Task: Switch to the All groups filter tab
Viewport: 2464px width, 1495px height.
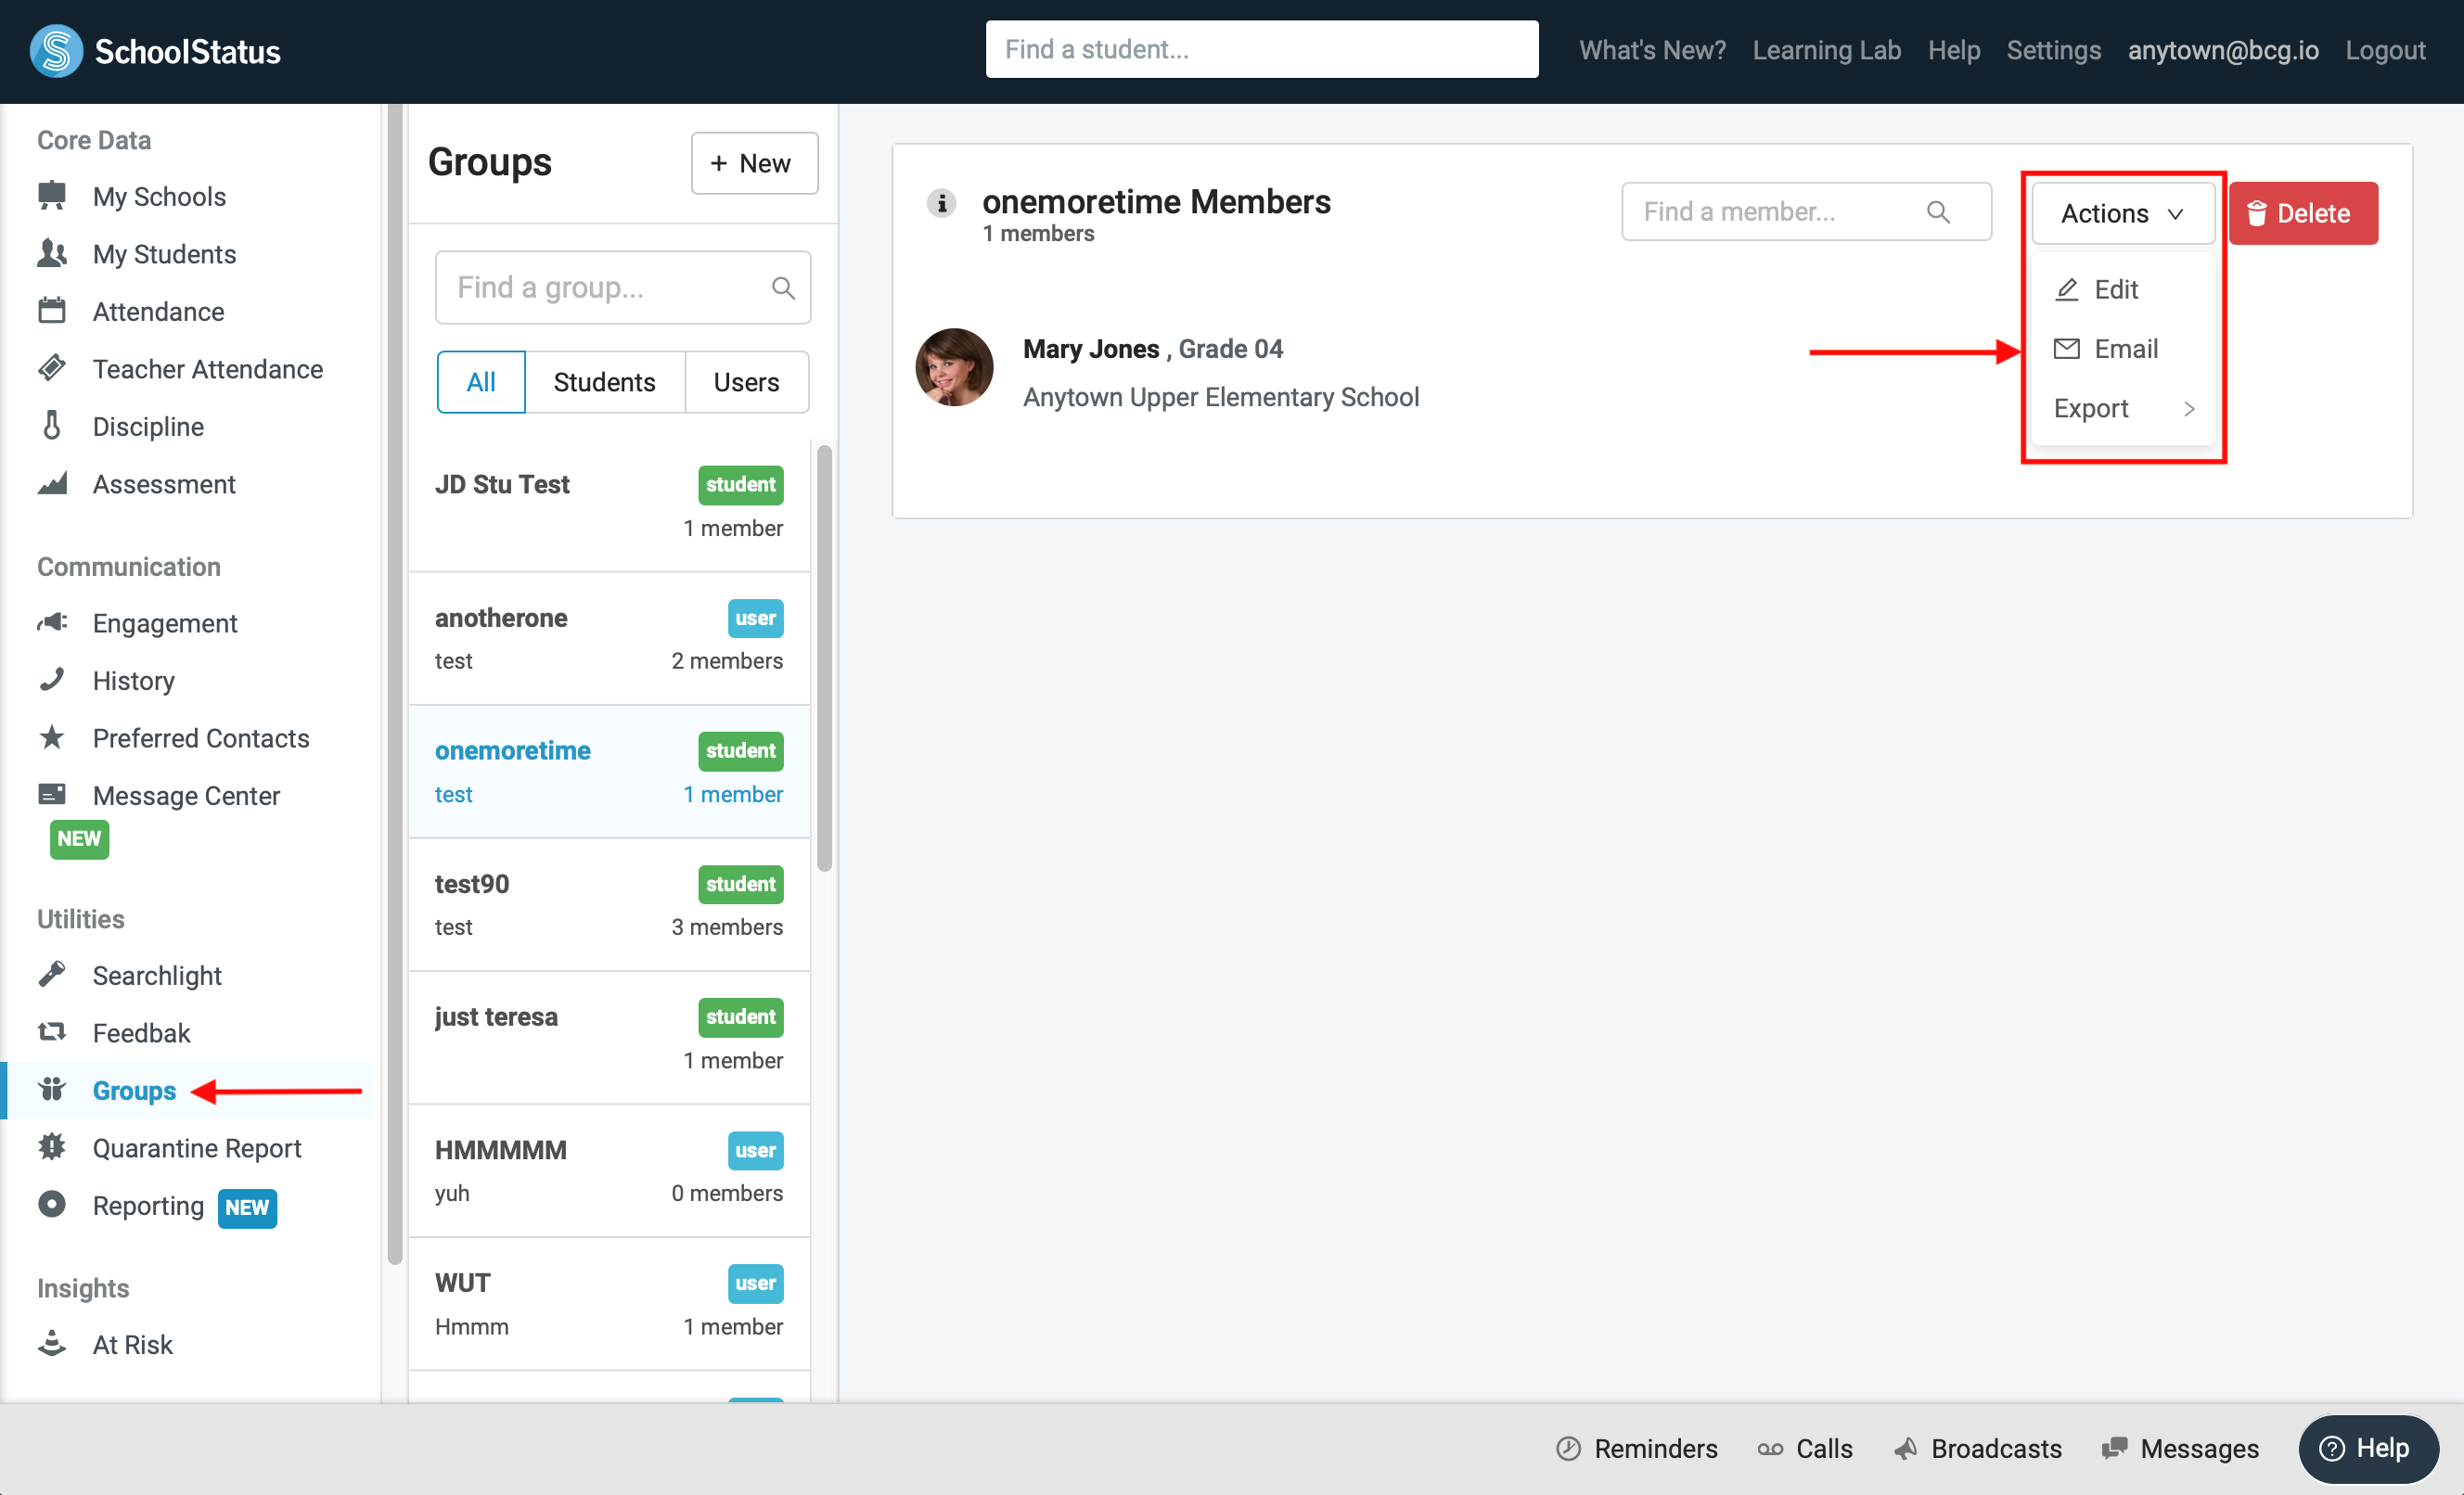Action: click(x=481, y=382)
